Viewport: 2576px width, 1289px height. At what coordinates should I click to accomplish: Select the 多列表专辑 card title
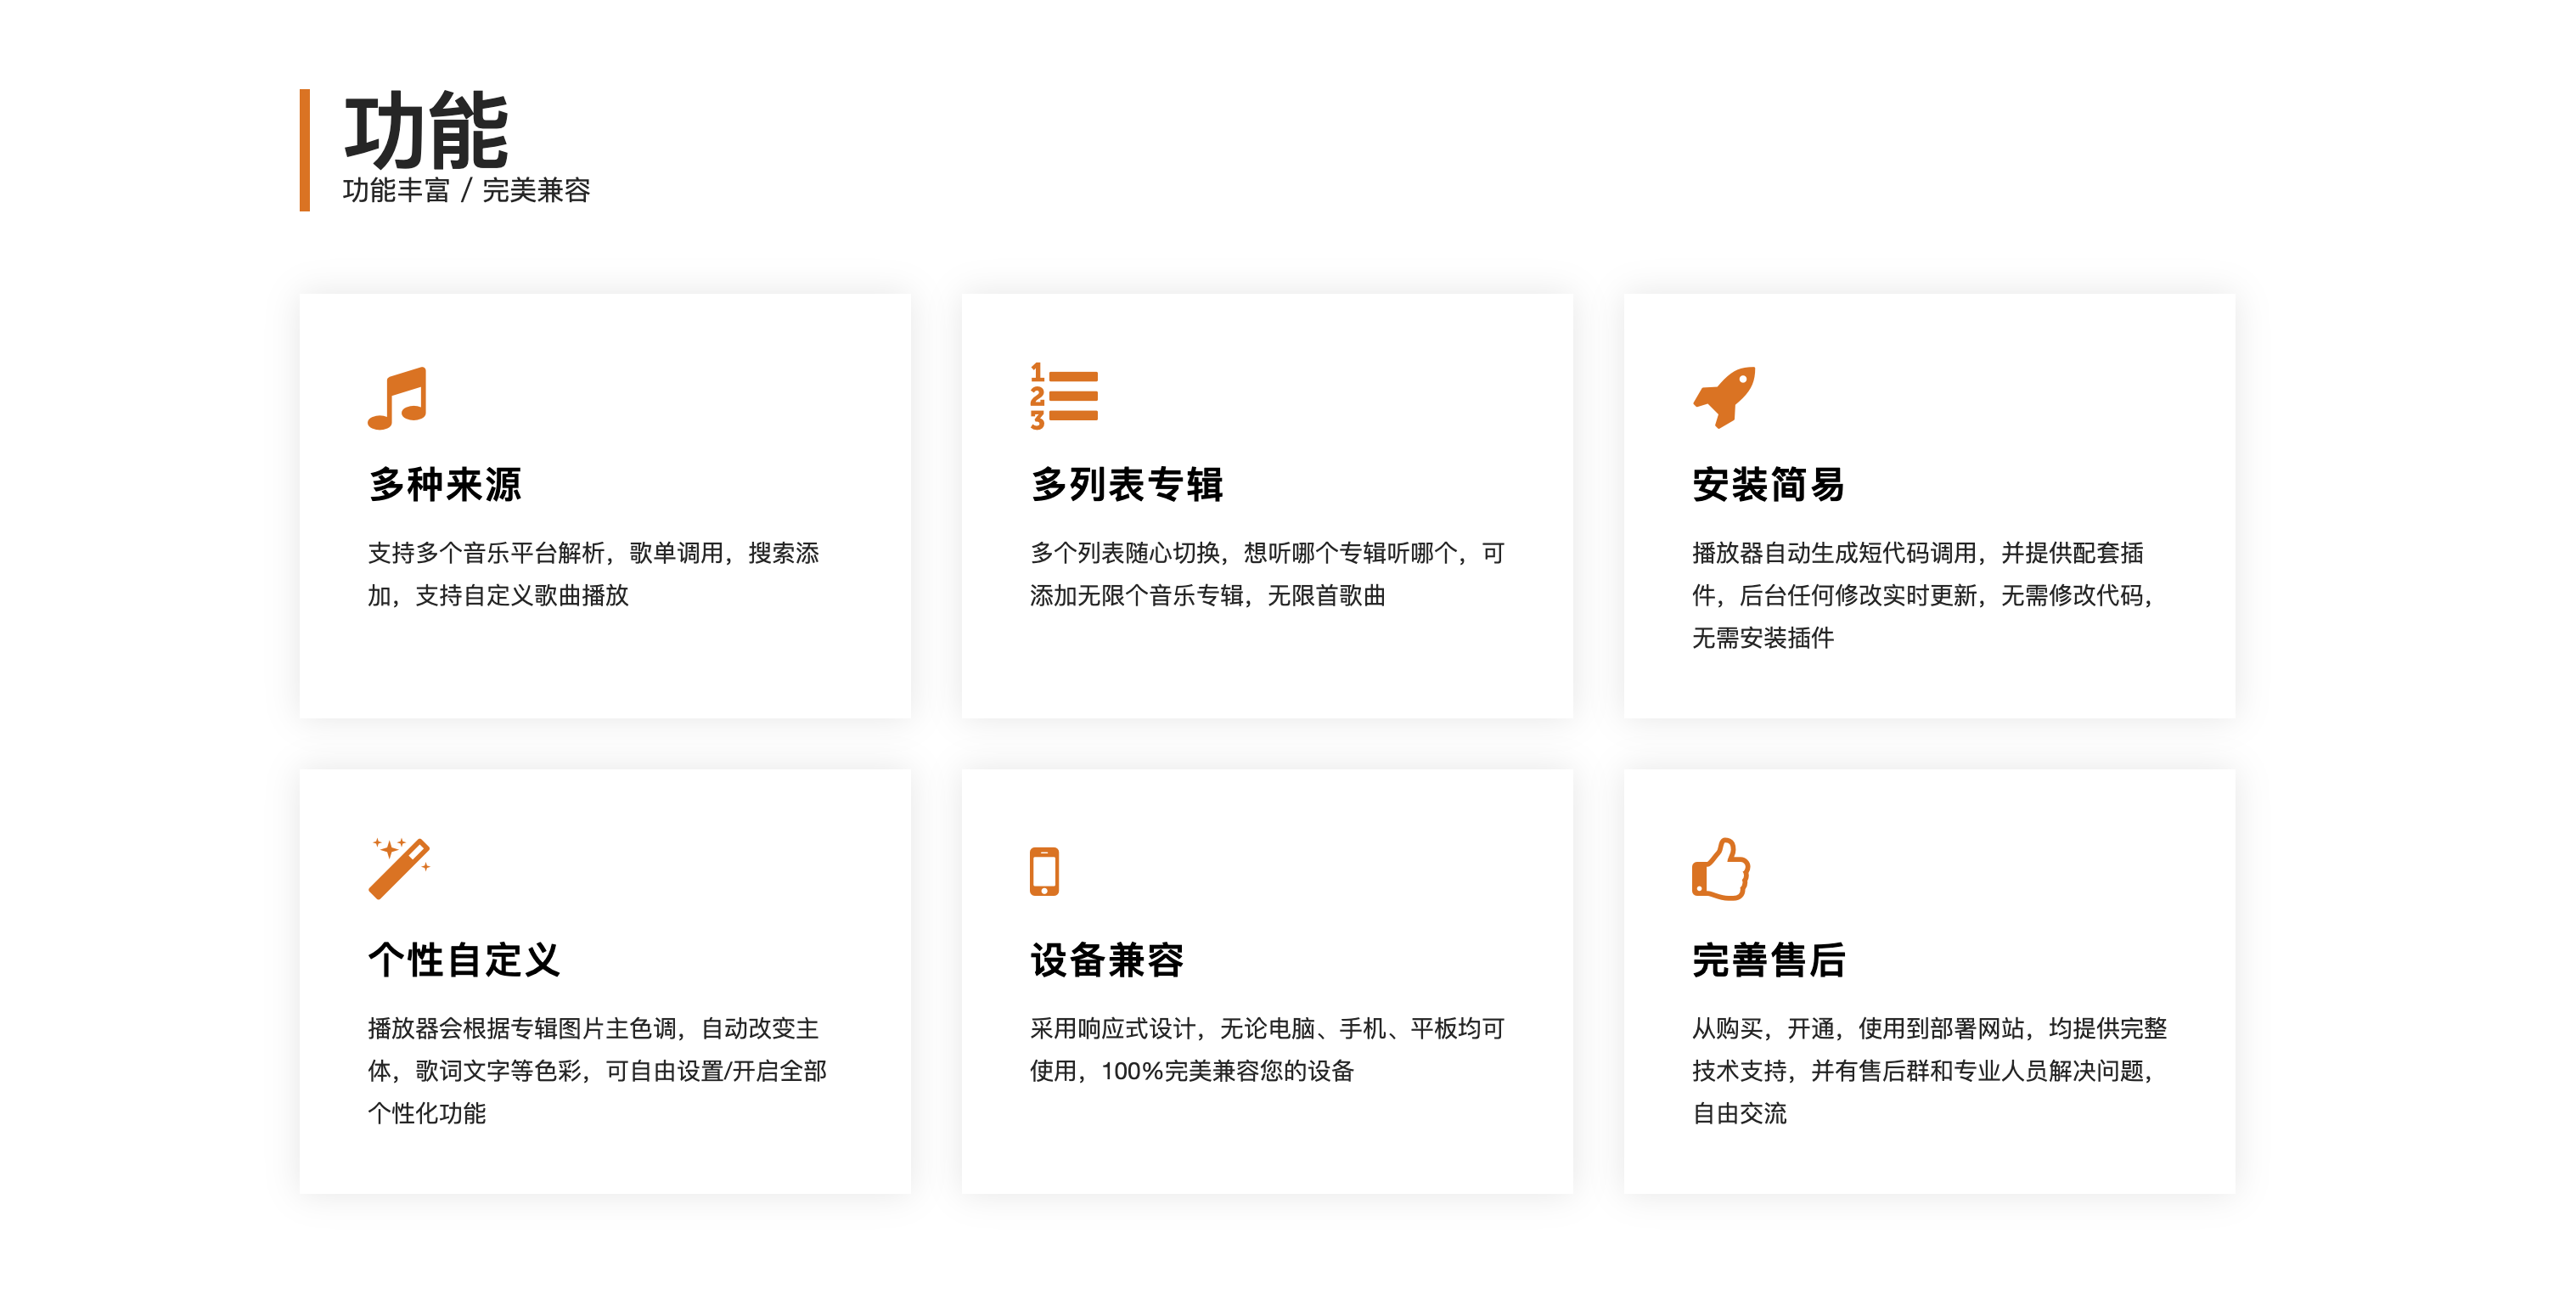click(1127, 485)
